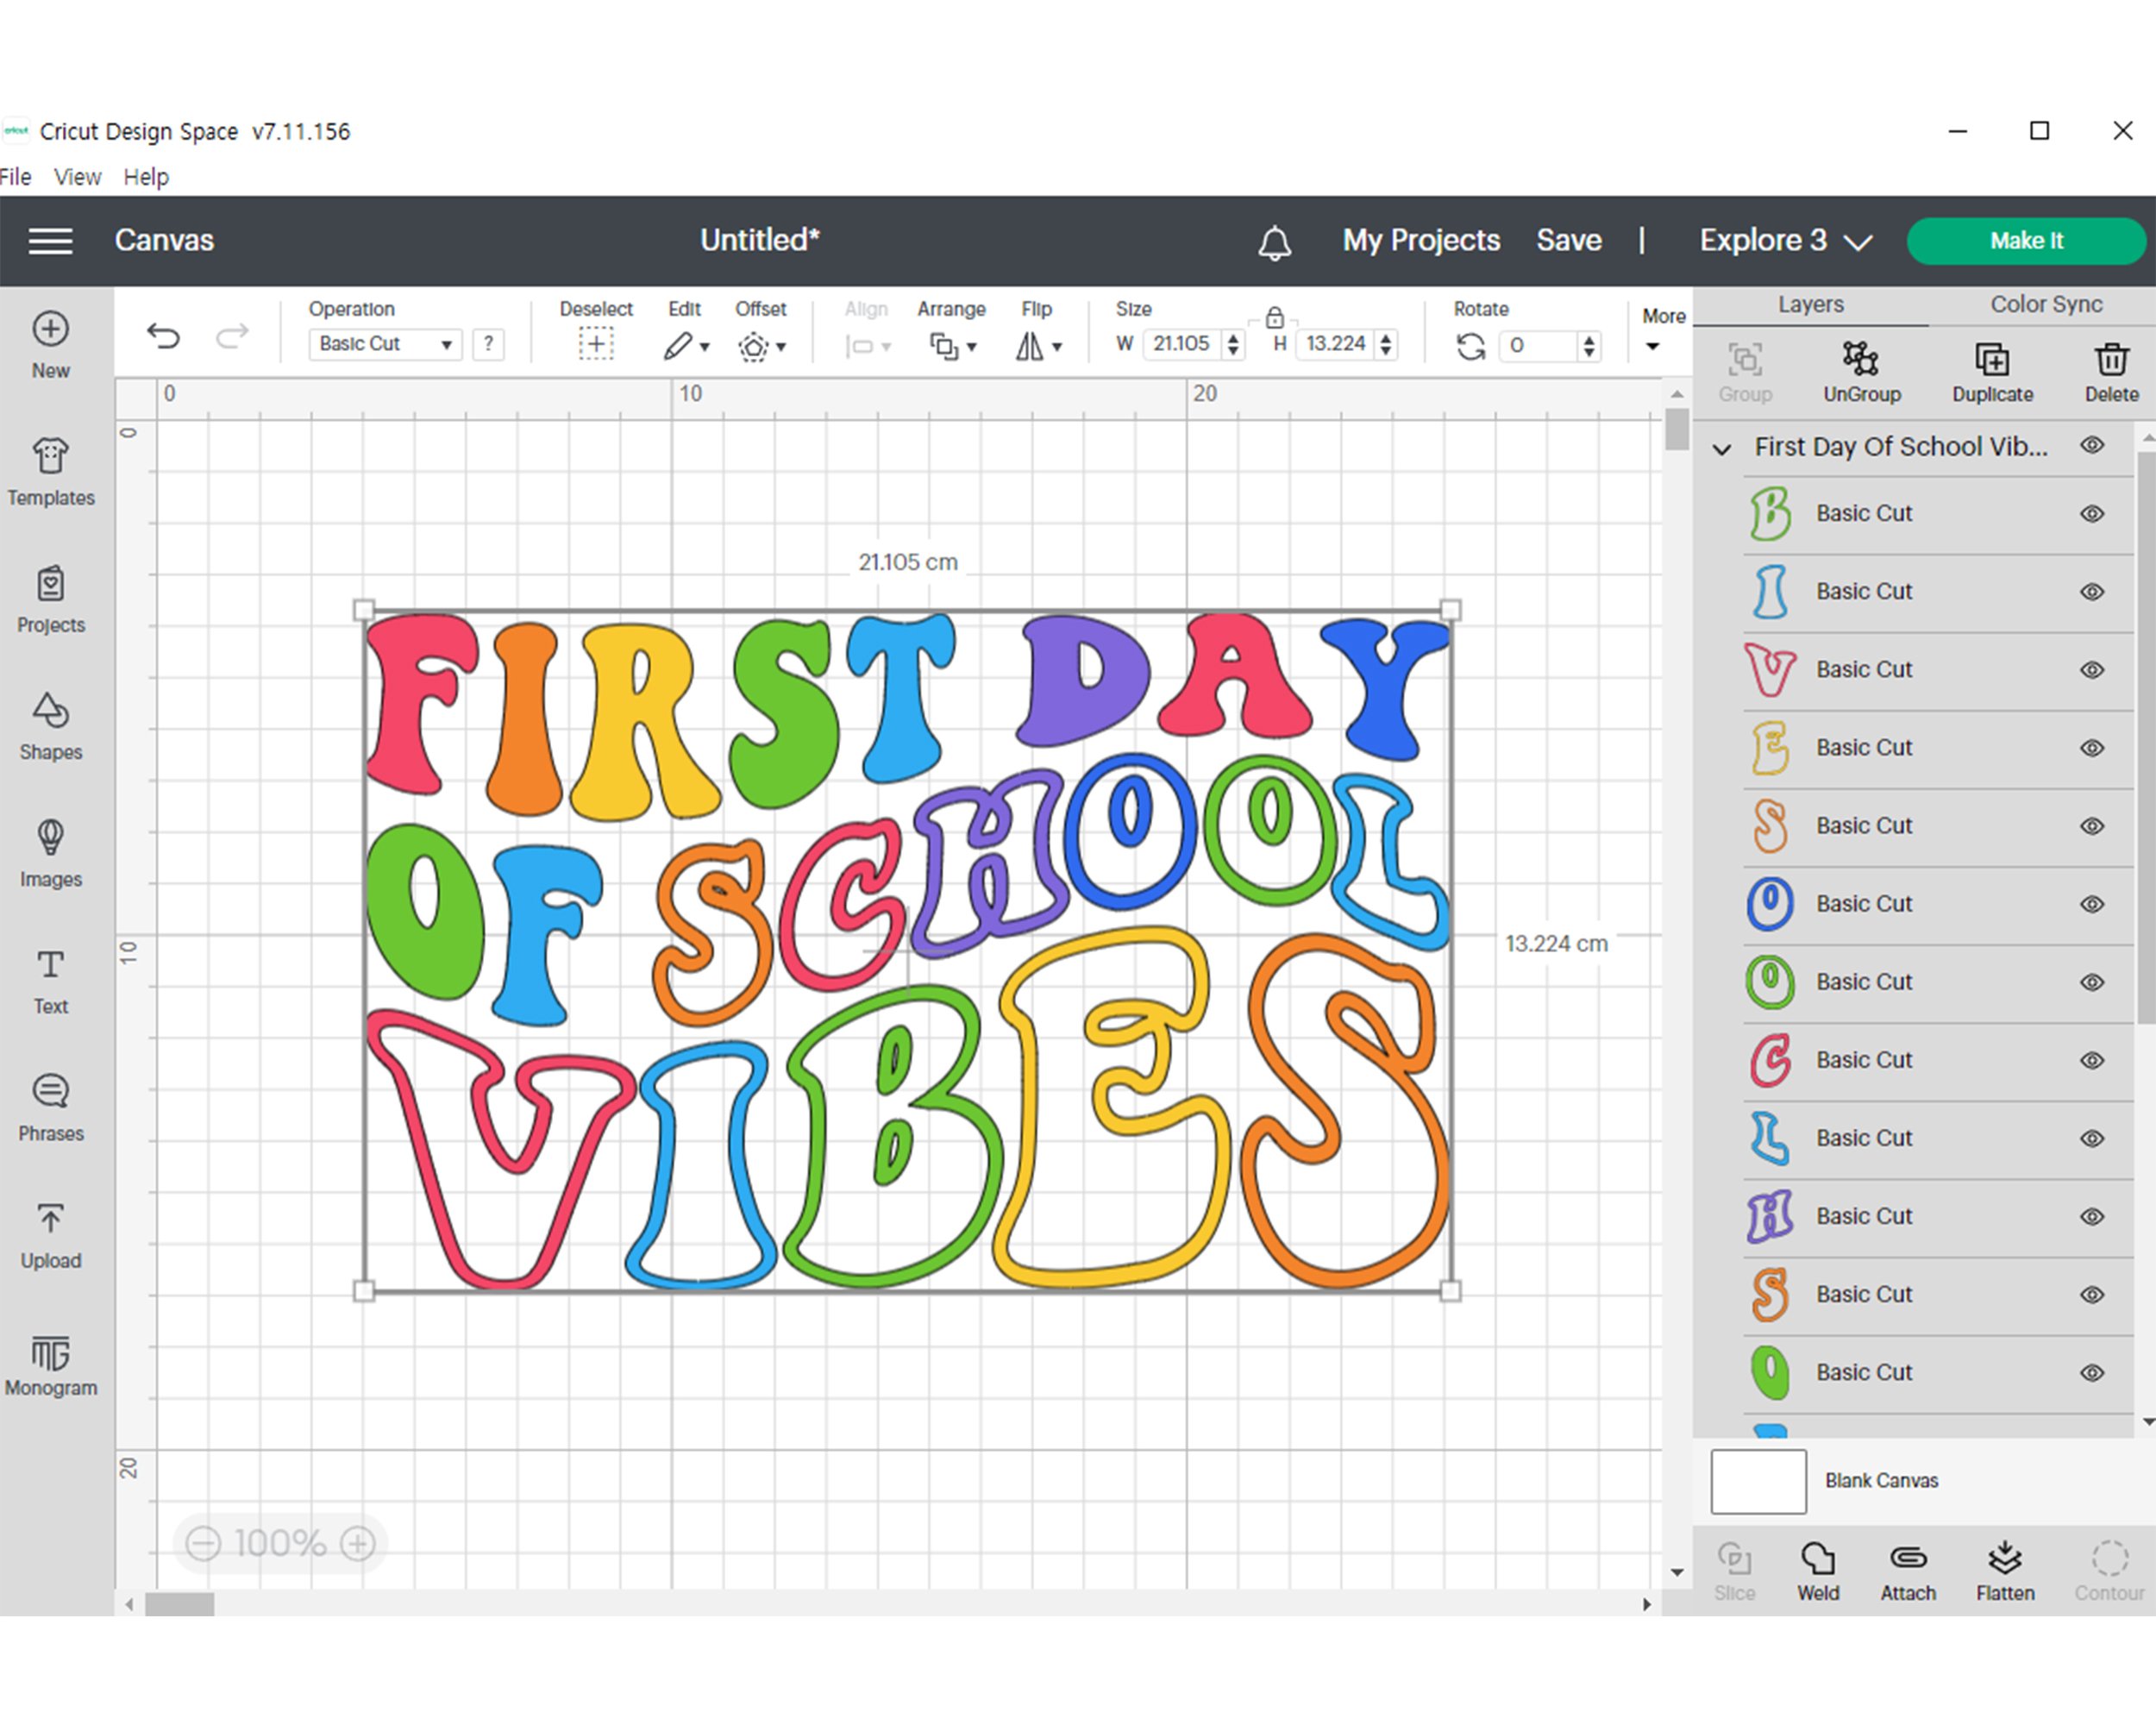The height and width of the screenshot is (1725, 2156).
Task: Open the Operation Basic Cut dropdown
Action: [x=385, y=344]
